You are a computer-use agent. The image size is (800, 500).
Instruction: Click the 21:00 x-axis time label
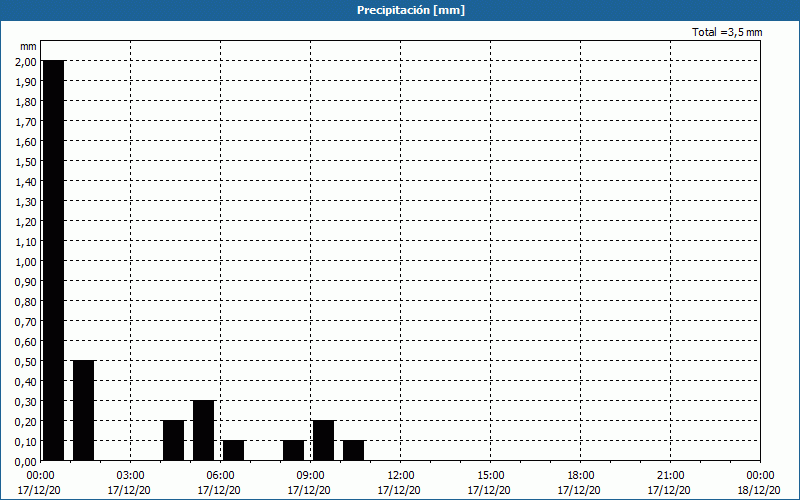click(670, 476)
